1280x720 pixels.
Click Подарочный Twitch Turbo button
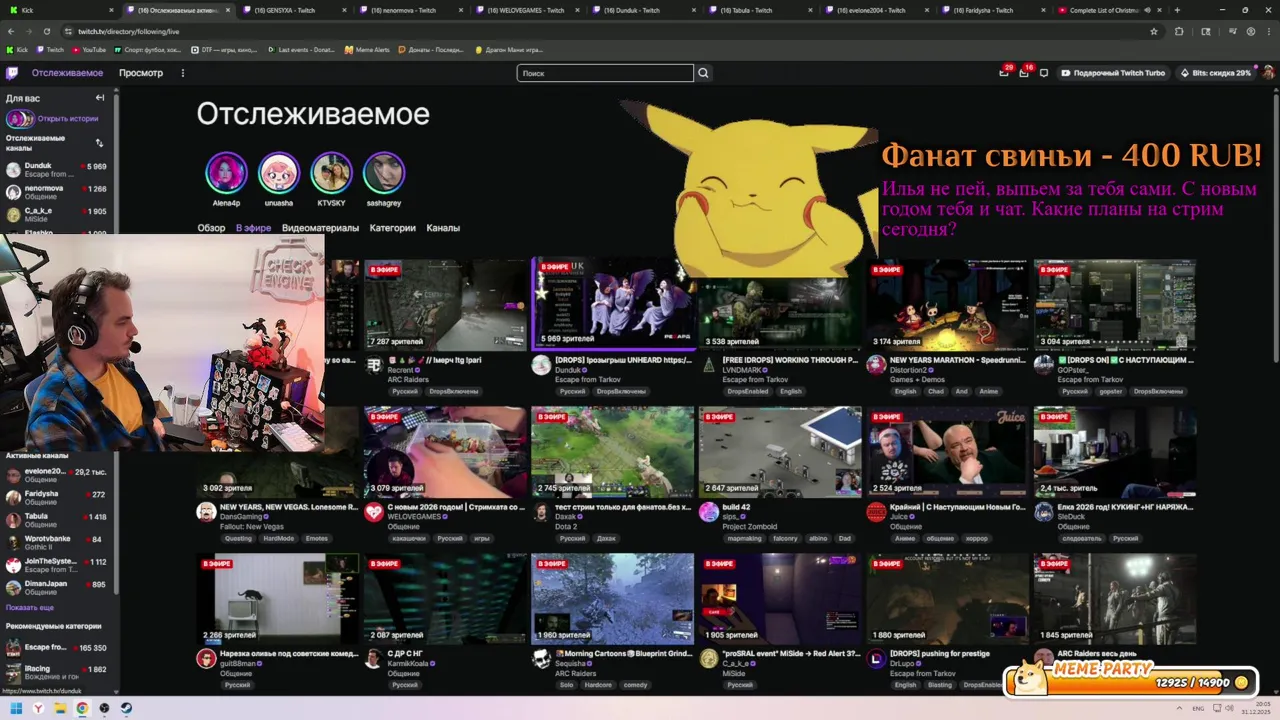pos(1113,73)
